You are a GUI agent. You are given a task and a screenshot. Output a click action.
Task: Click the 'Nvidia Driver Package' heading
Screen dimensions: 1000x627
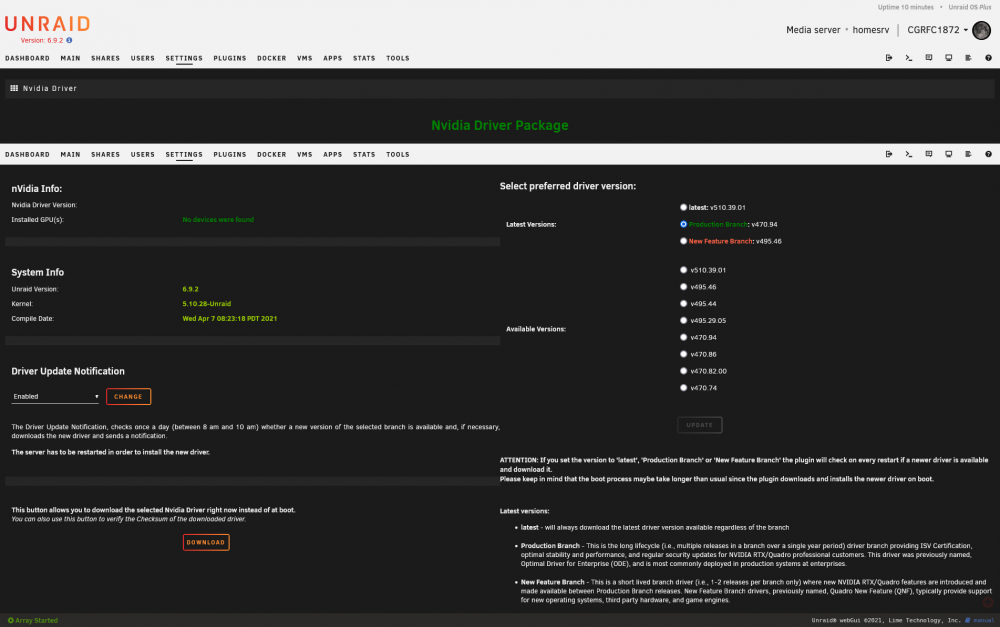499,125
